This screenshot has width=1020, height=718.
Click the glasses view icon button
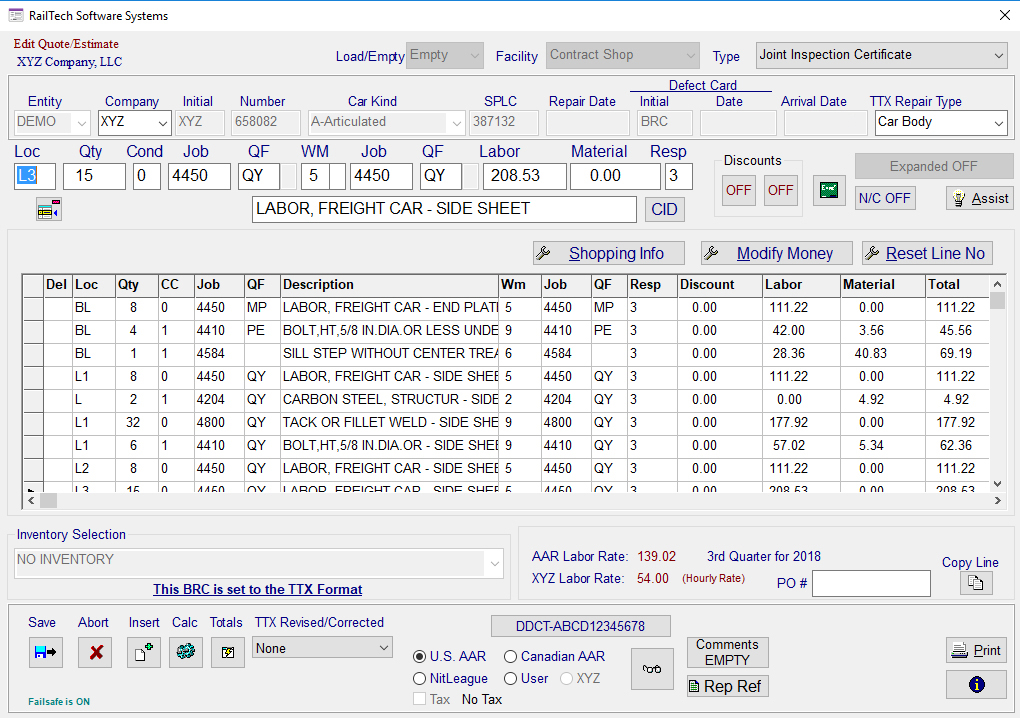(652, 669)
